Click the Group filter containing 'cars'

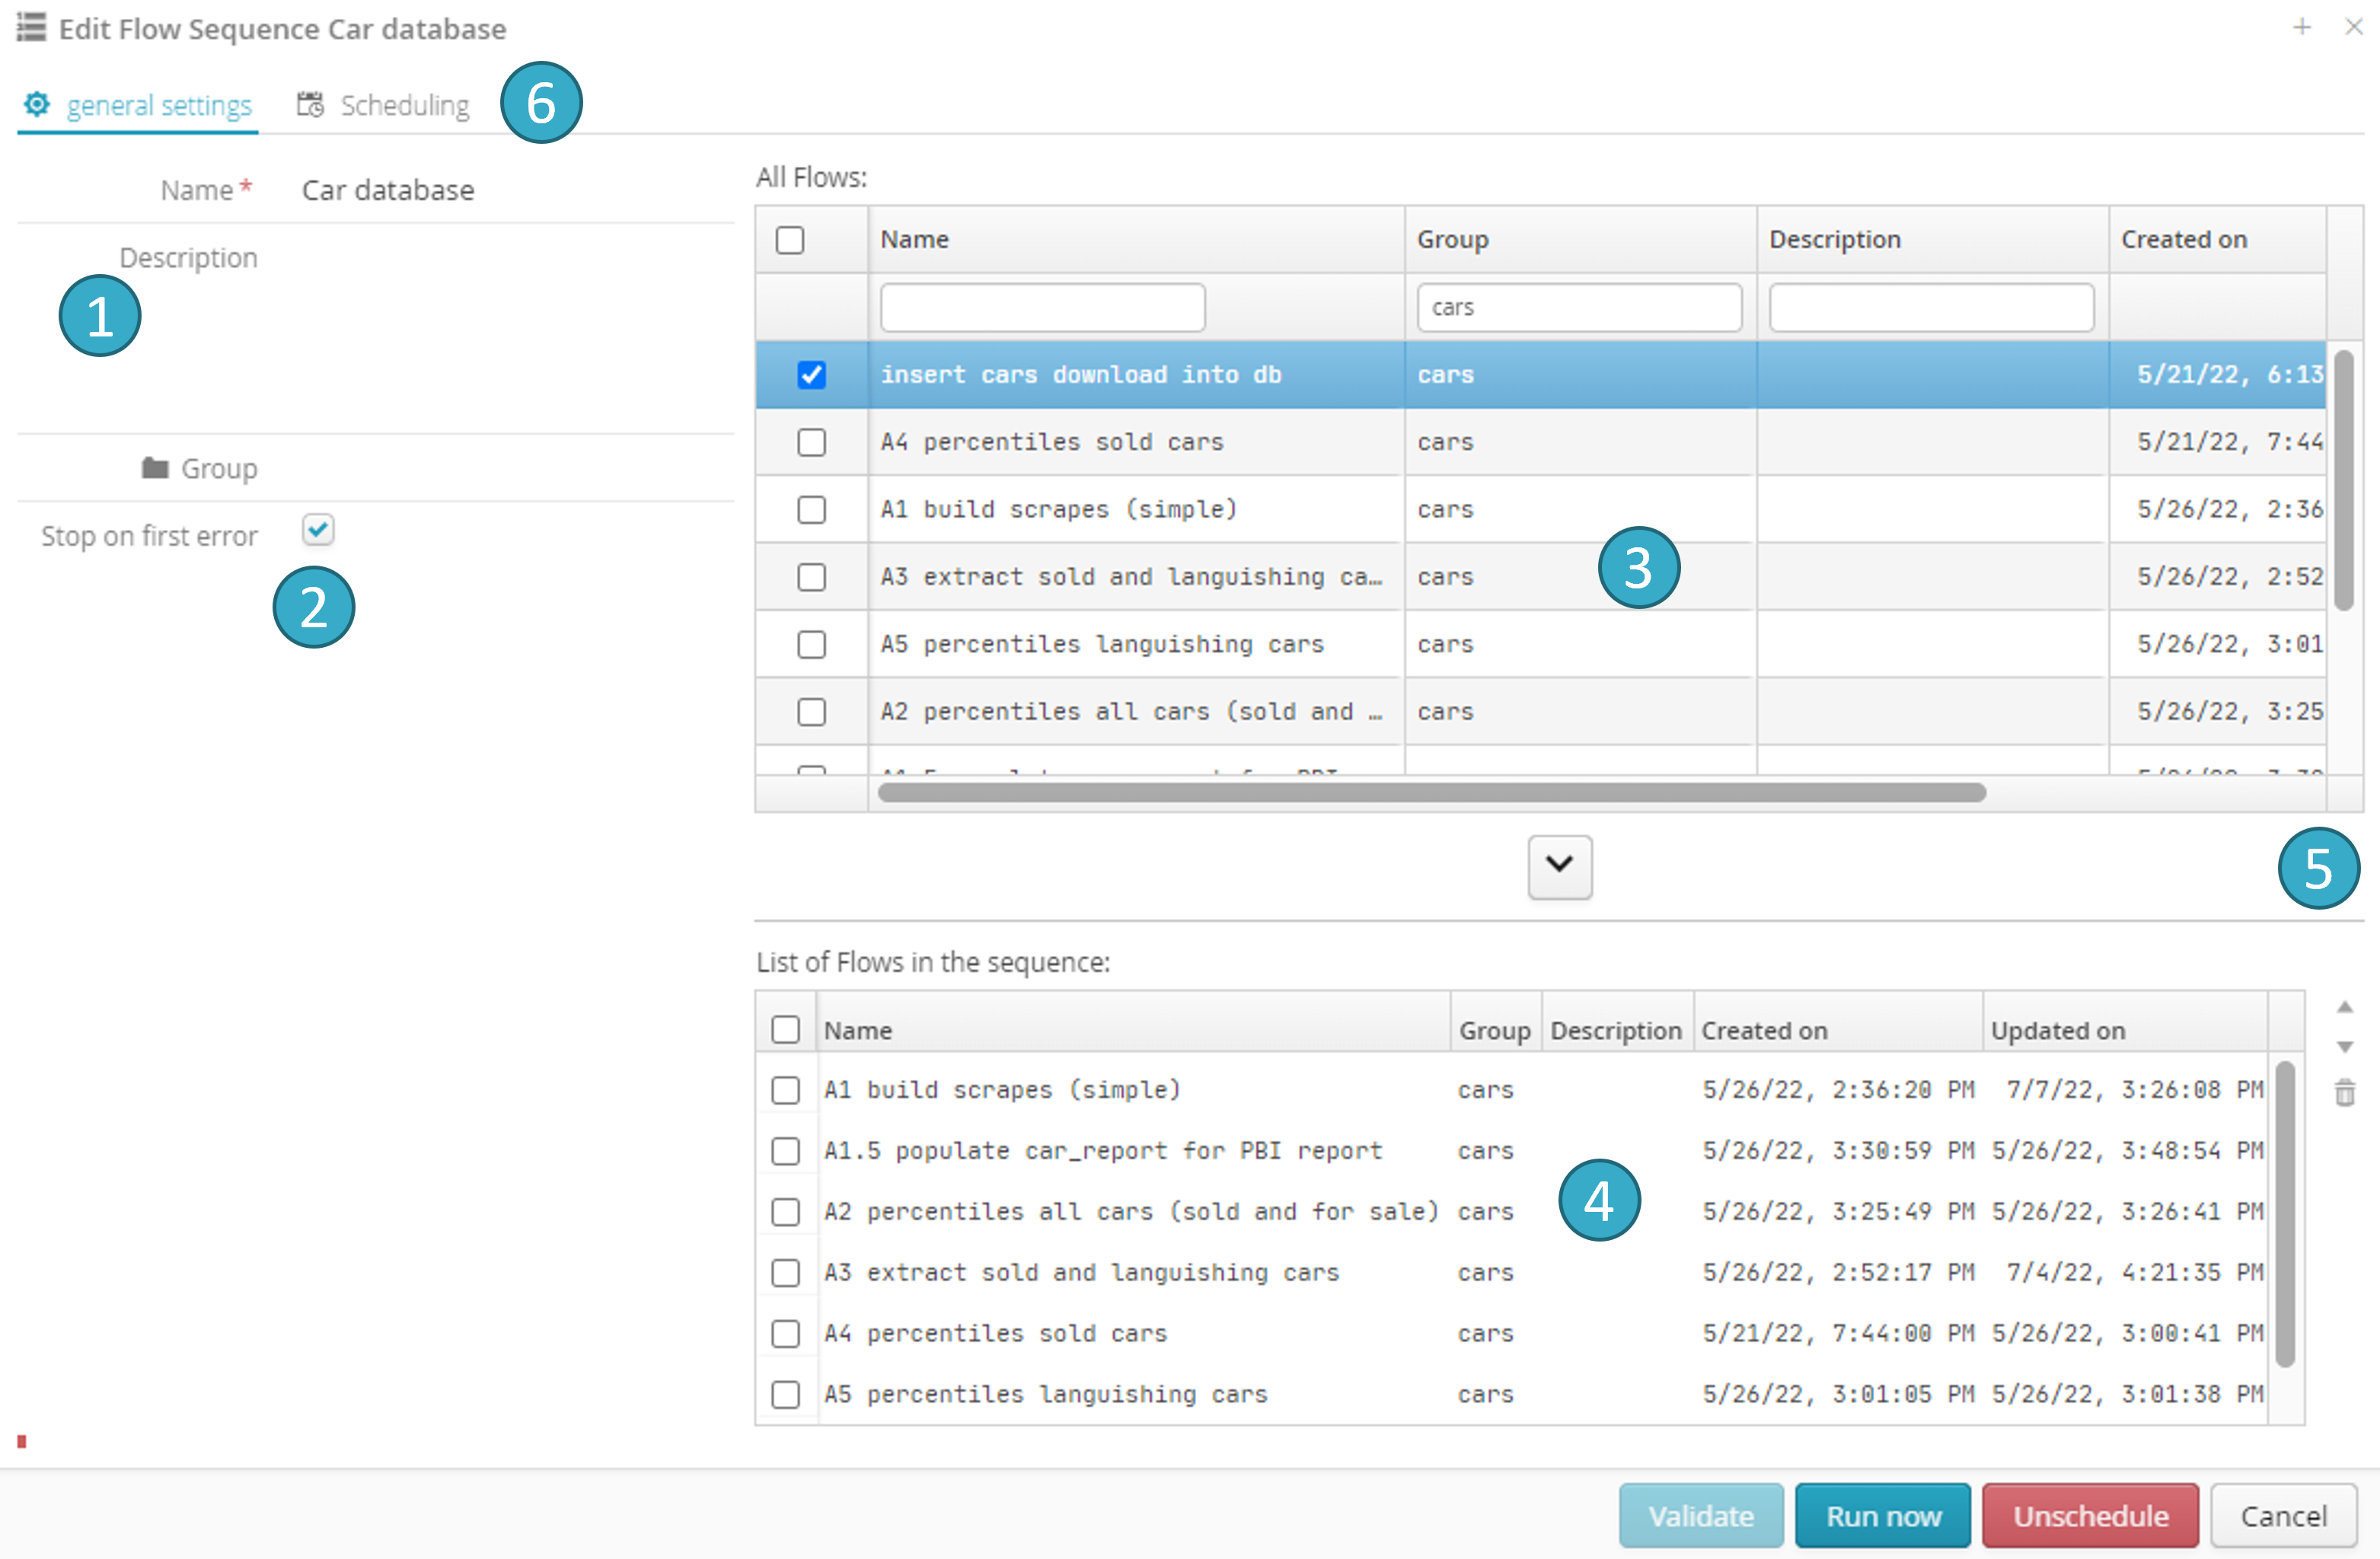[x=1579, y=307]
